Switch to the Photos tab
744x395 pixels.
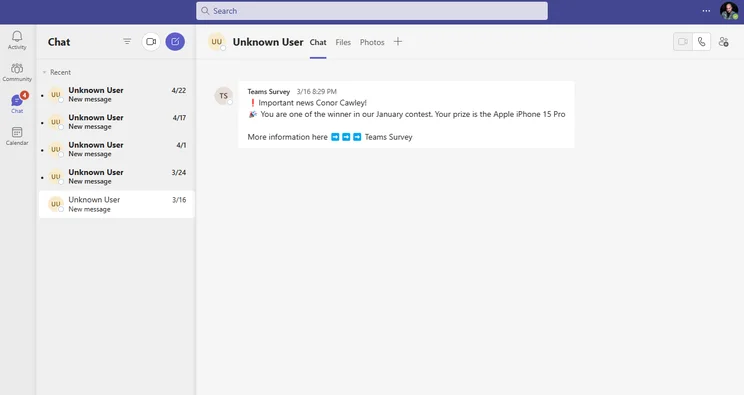[372, 42]
